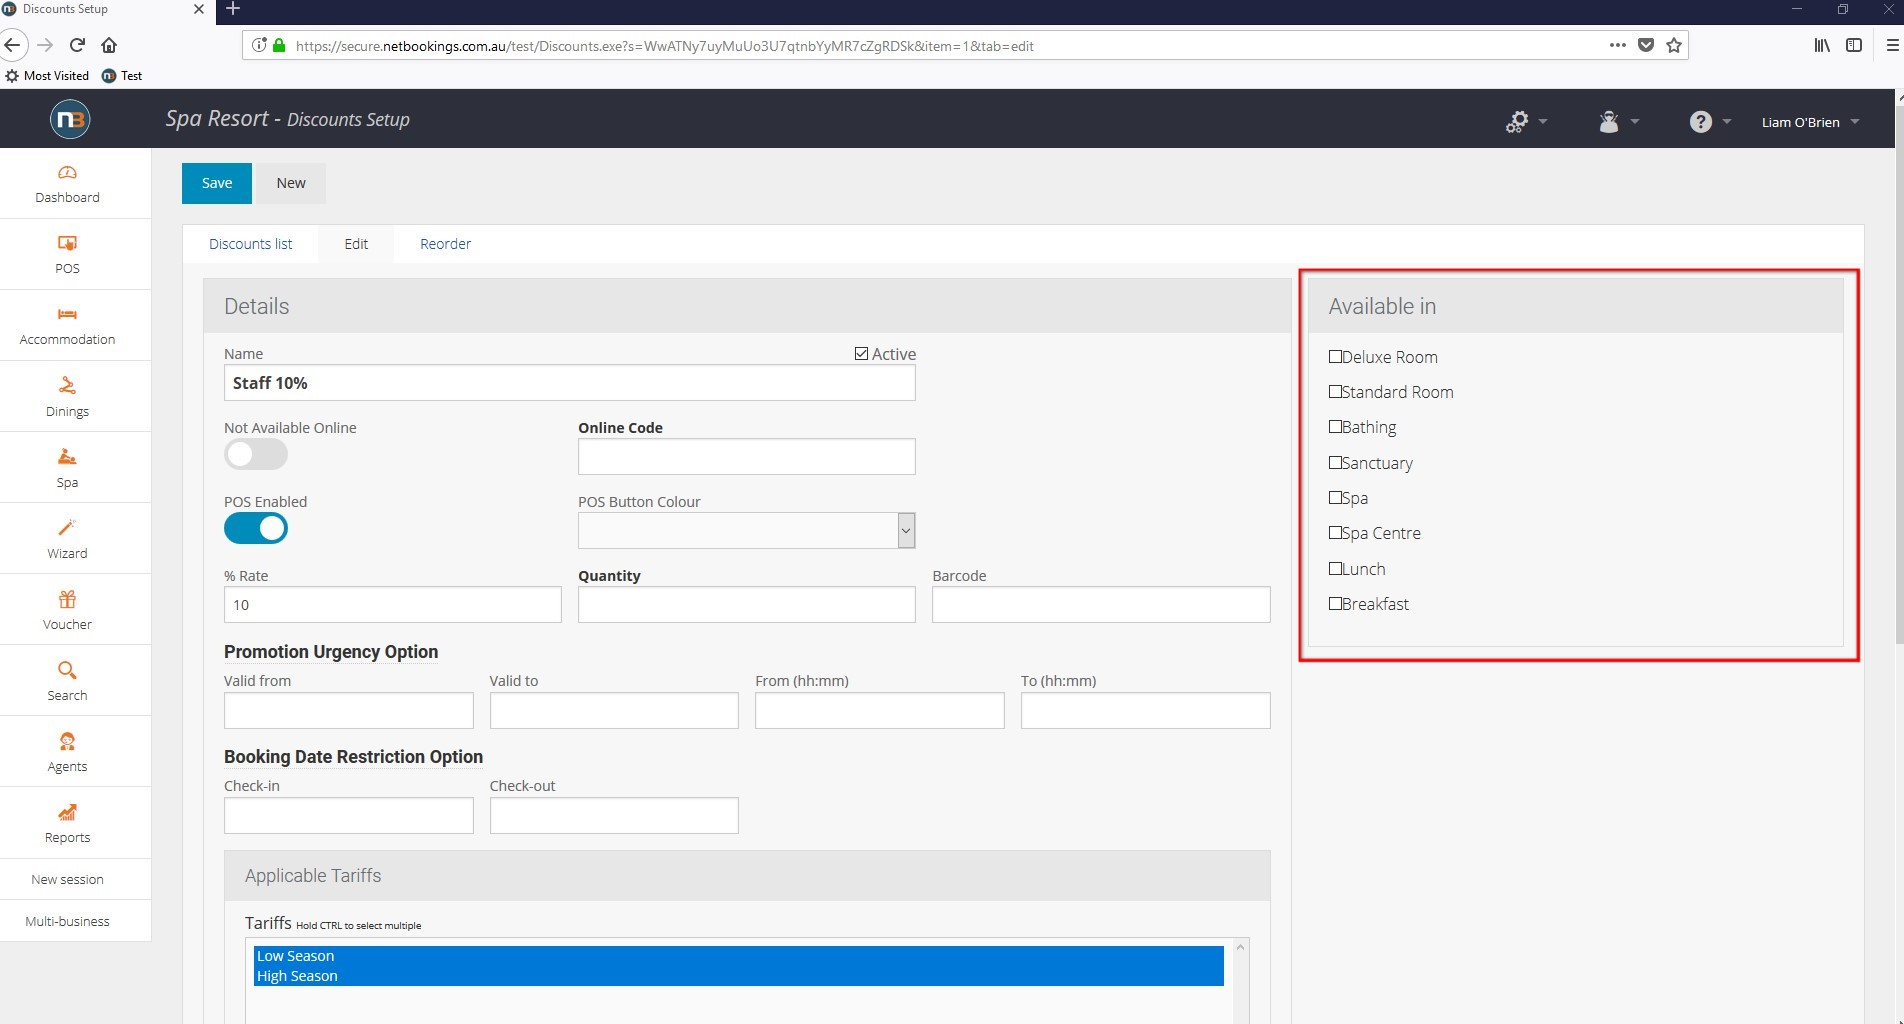Click the Check-in date field
Screen dimensions: 1904x1024
pyautogui.click(x=348, y=816)
